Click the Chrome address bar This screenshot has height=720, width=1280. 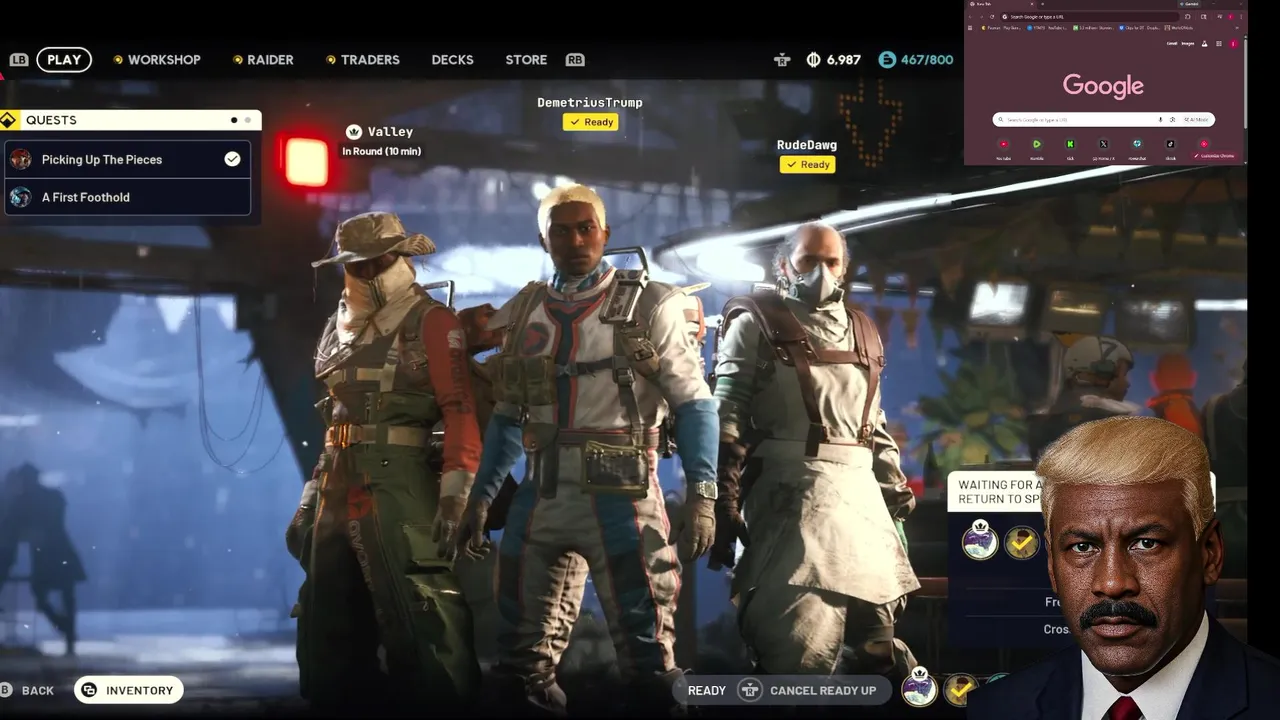coord(1090,17)
